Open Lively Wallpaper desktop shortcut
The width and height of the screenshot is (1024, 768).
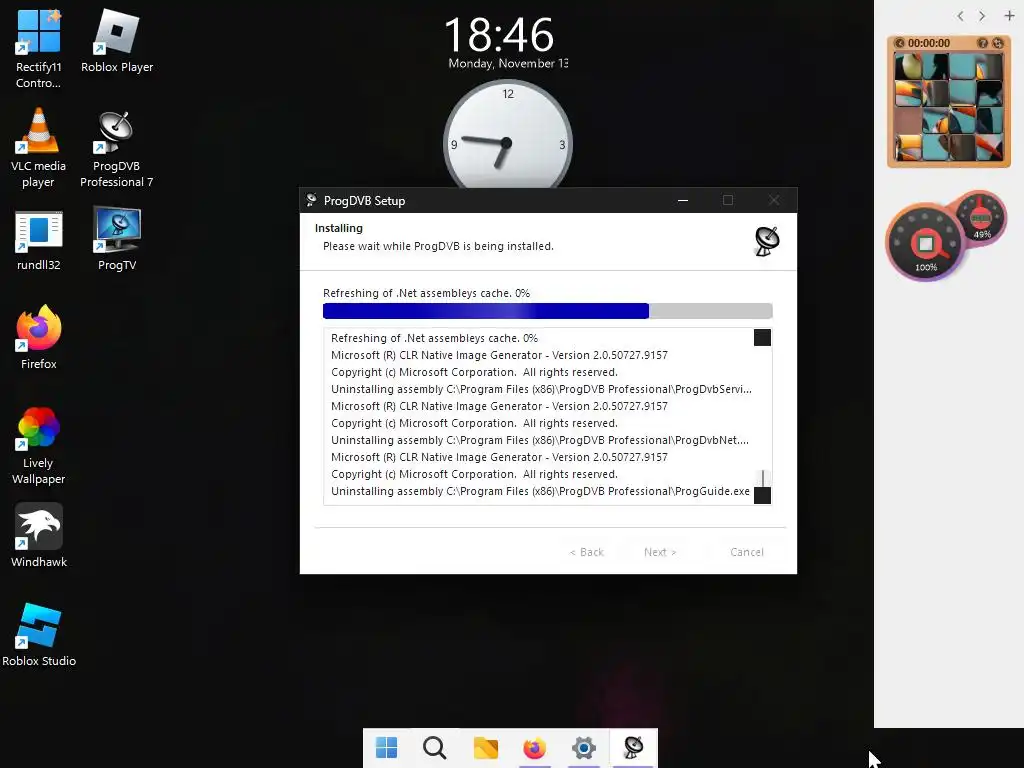coord(39,445)
